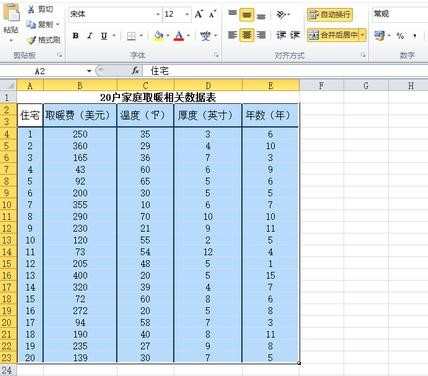Screen dimensions: 428x376
Task: Click the Paste (粘贴) clipboard icon
Action: [x=11, y=12]
